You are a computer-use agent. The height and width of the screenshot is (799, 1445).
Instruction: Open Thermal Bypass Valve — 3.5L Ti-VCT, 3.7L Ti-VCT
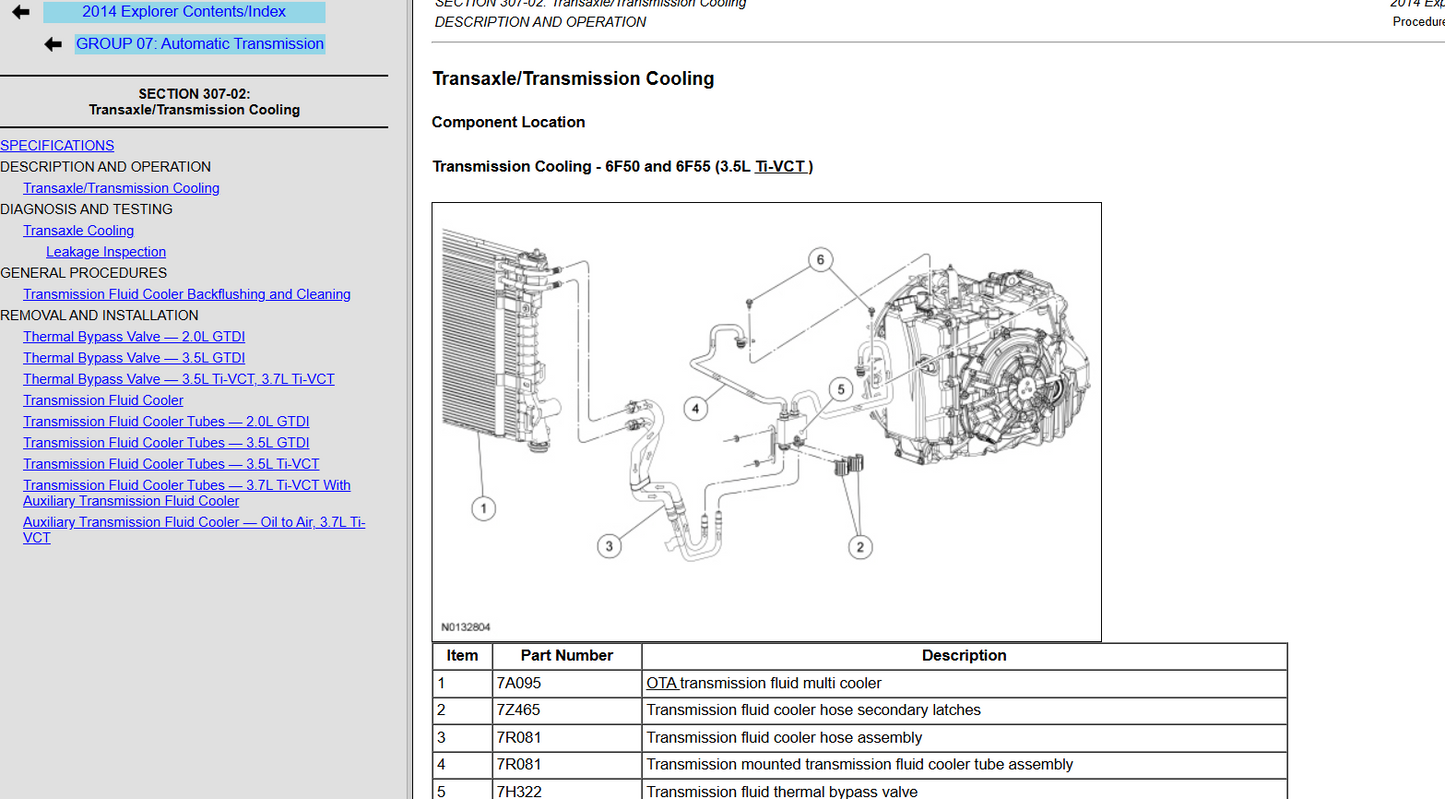tap(179, 379)
